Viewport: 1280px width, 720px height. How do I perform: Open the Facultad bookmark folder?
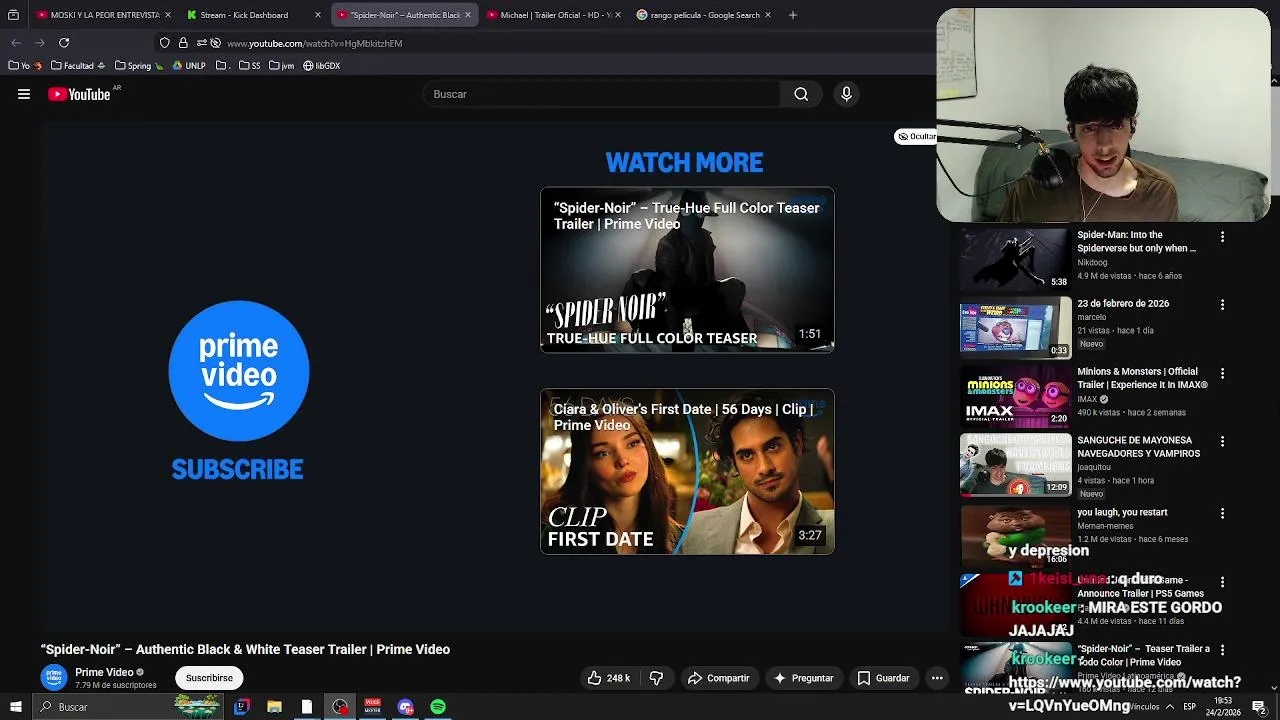[78, 66]
